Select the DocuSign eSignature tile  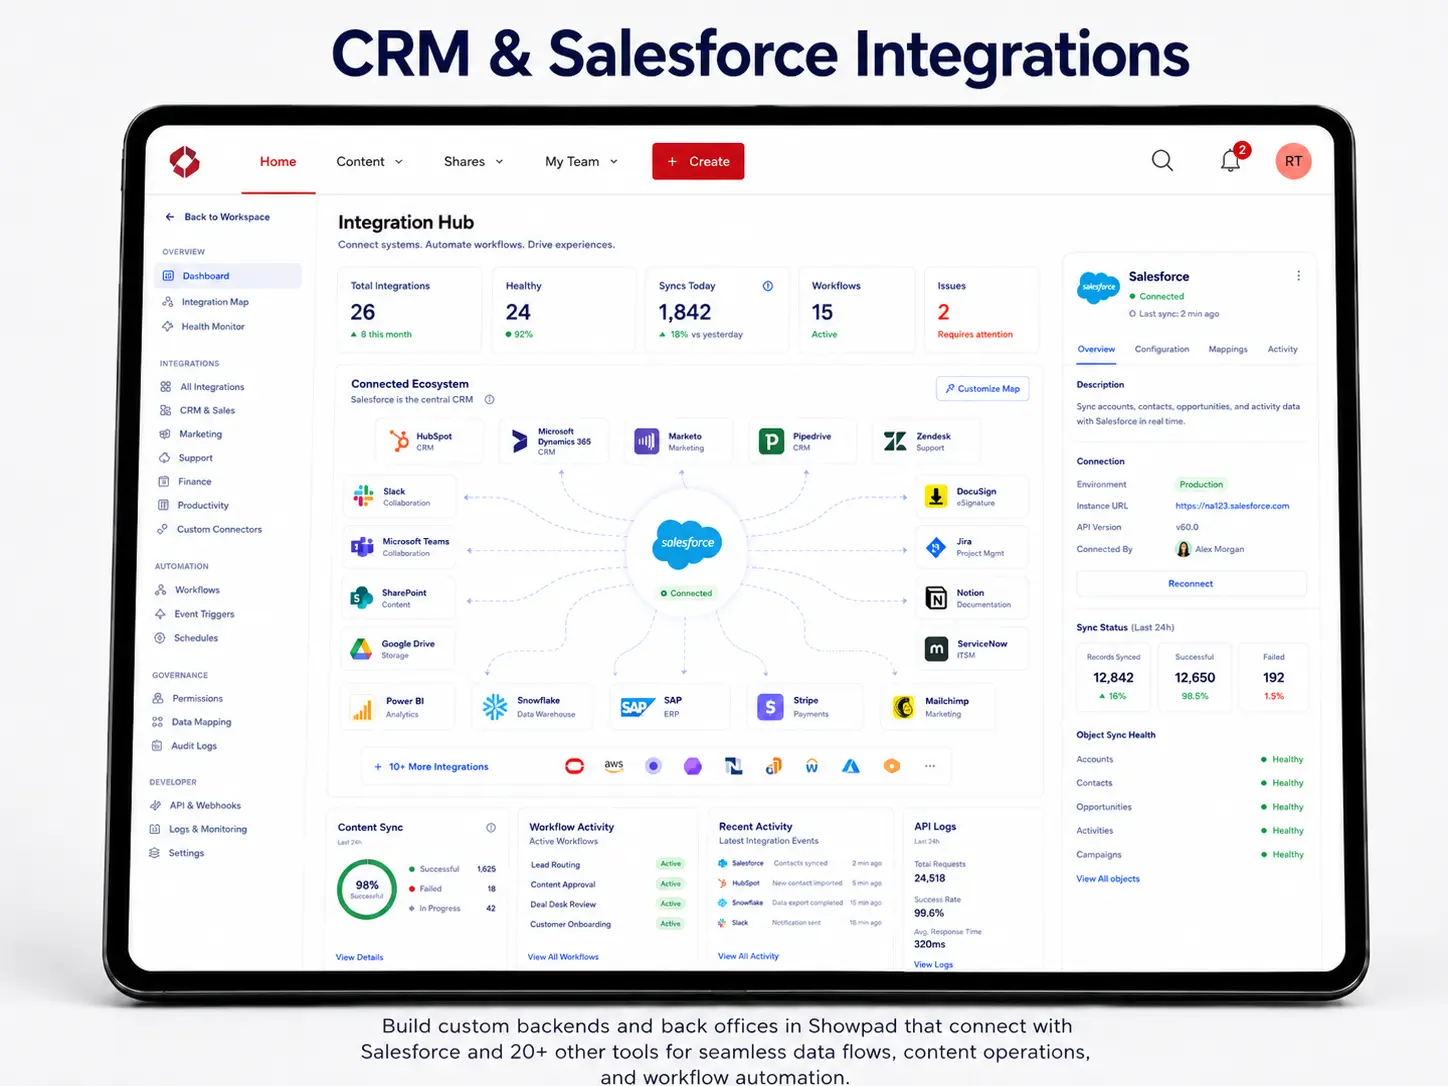(x=972, y=496)
